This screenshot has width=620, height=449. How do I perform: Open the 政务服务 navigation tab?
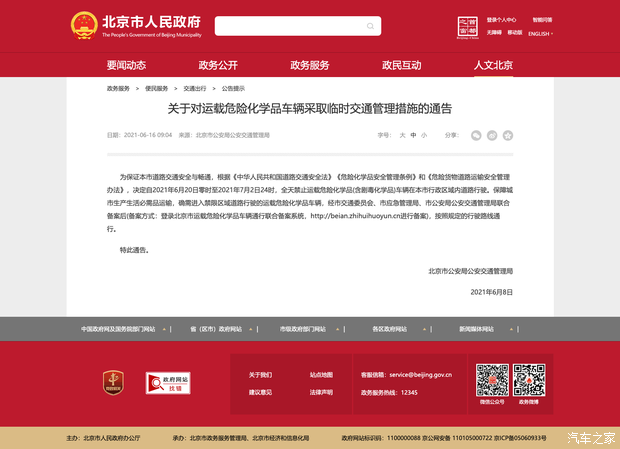[x=310, y=65]
